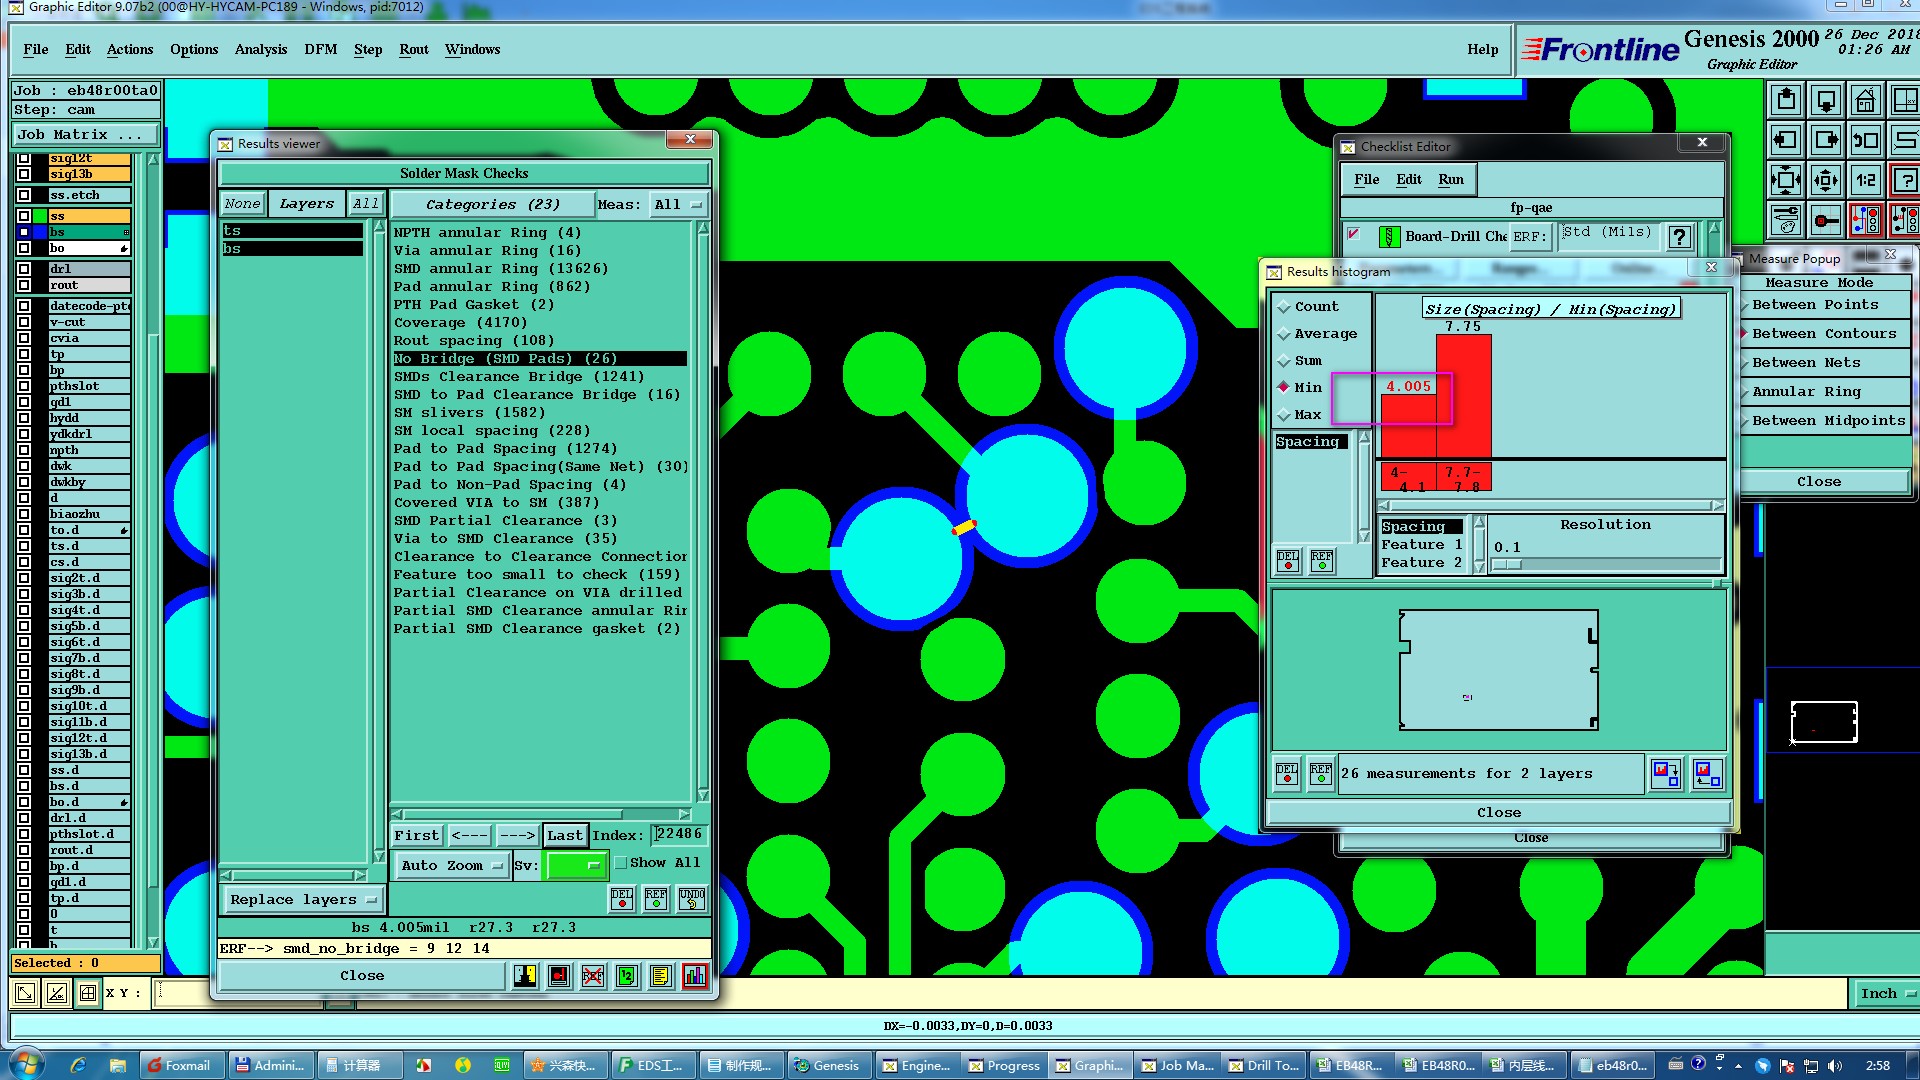This screenshot has height=1080, width=1920.
Task: Expand the Meas: All dropdown
Action: [677, 204]
